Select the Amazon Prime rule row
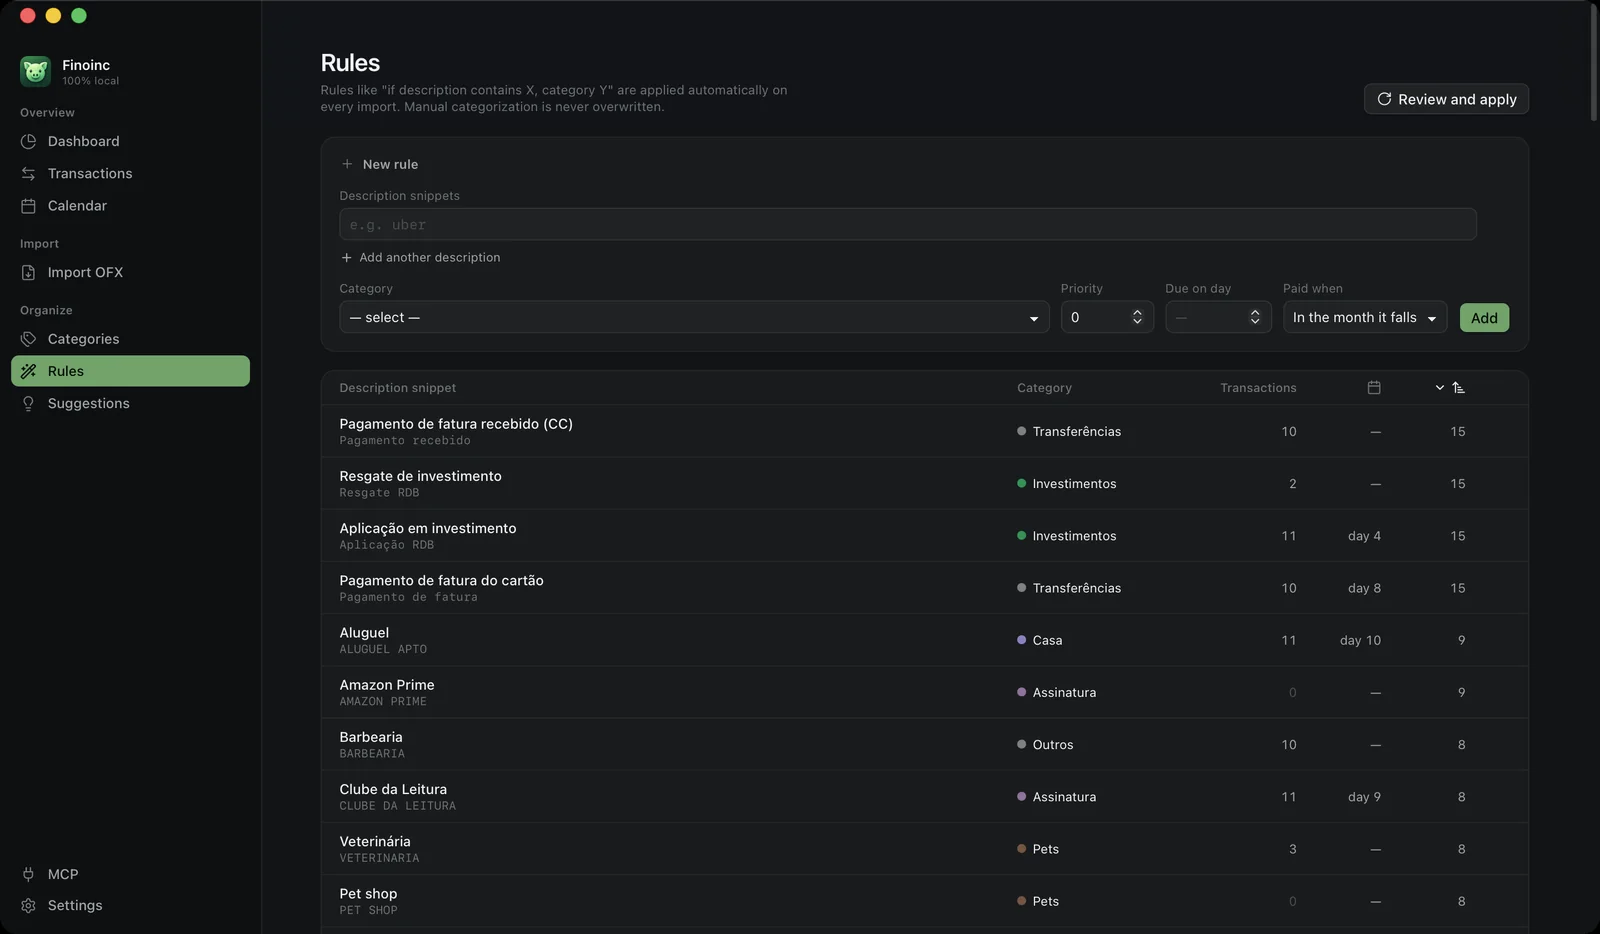The image size is (1600, 934). 924,692
